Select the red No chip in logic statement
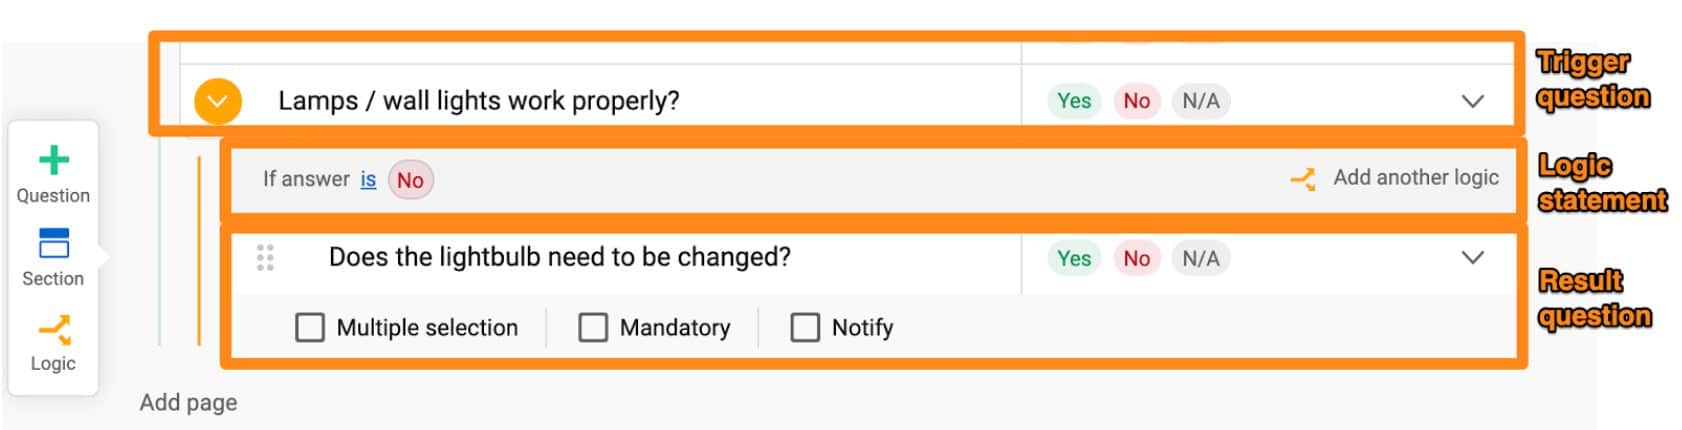This screenshot has width=1682, height=430. point(410,180)
